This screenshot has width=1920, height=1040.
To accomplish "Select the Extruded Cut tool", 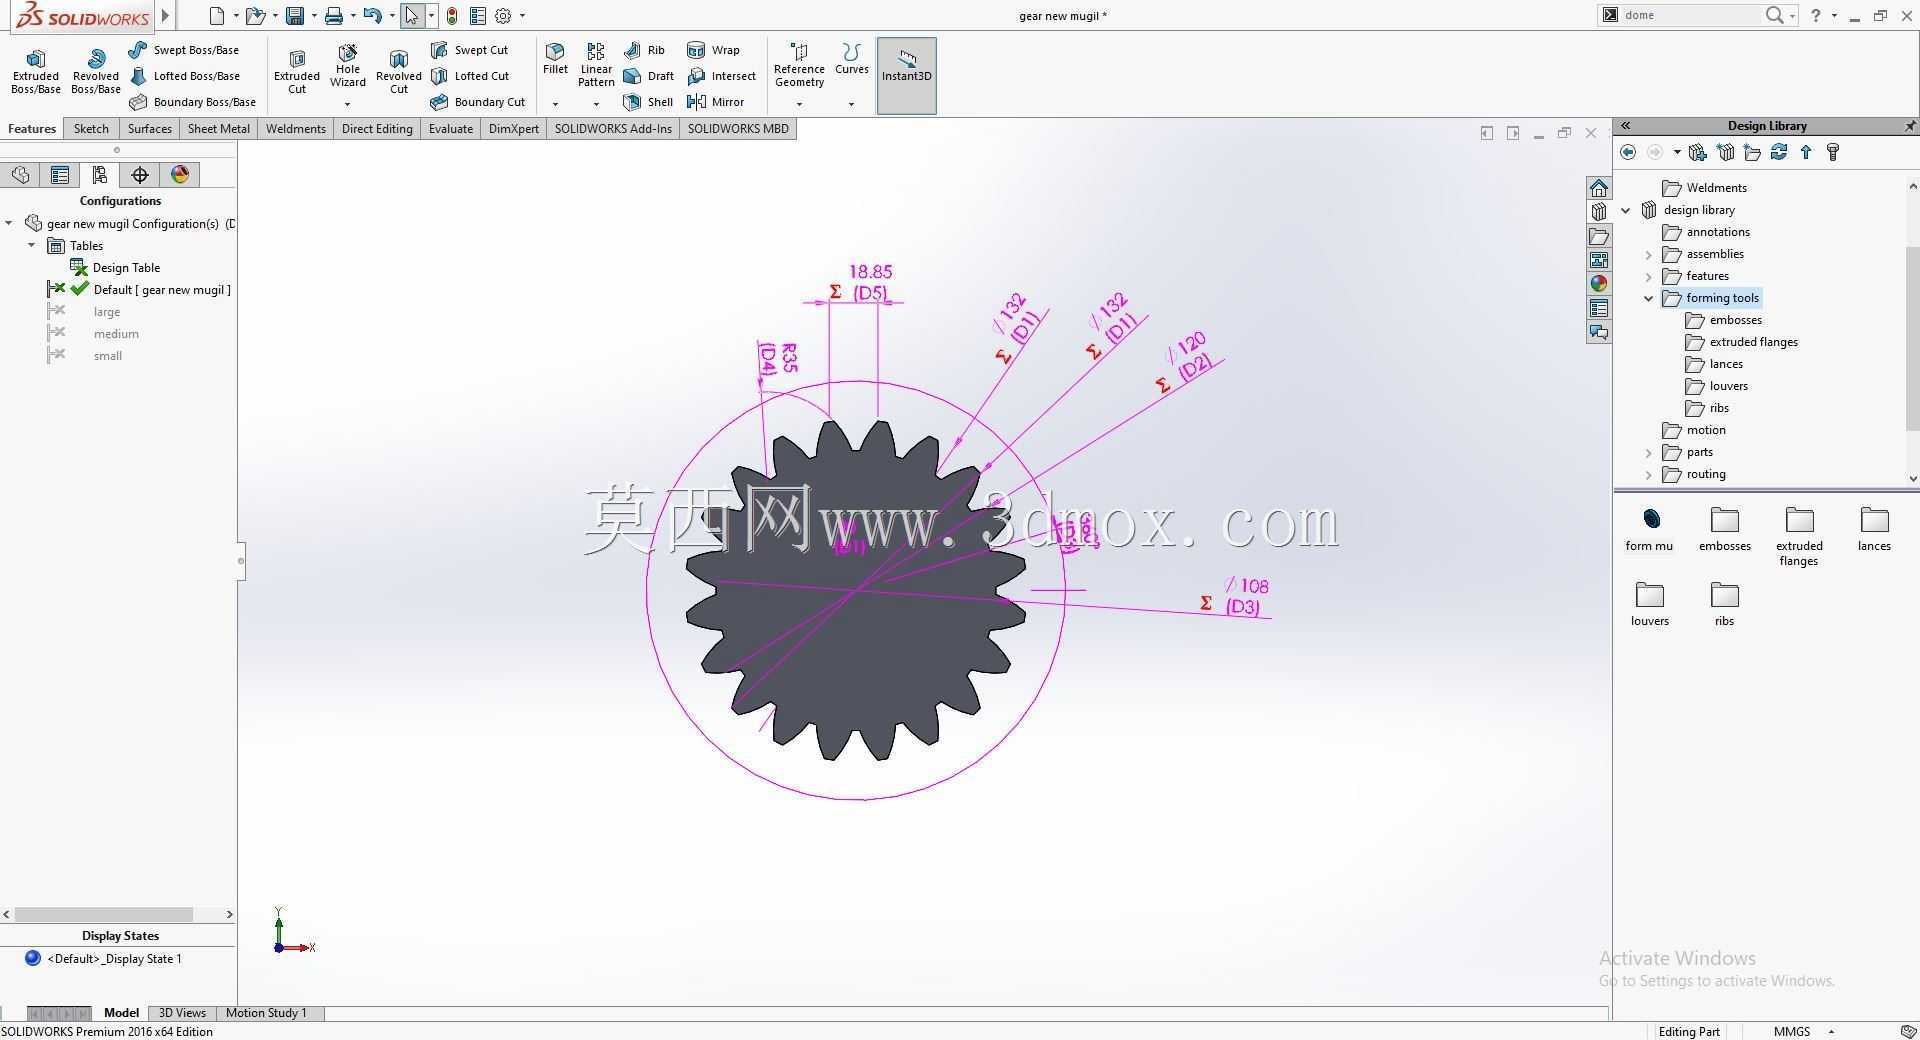I will click(297, 72).
